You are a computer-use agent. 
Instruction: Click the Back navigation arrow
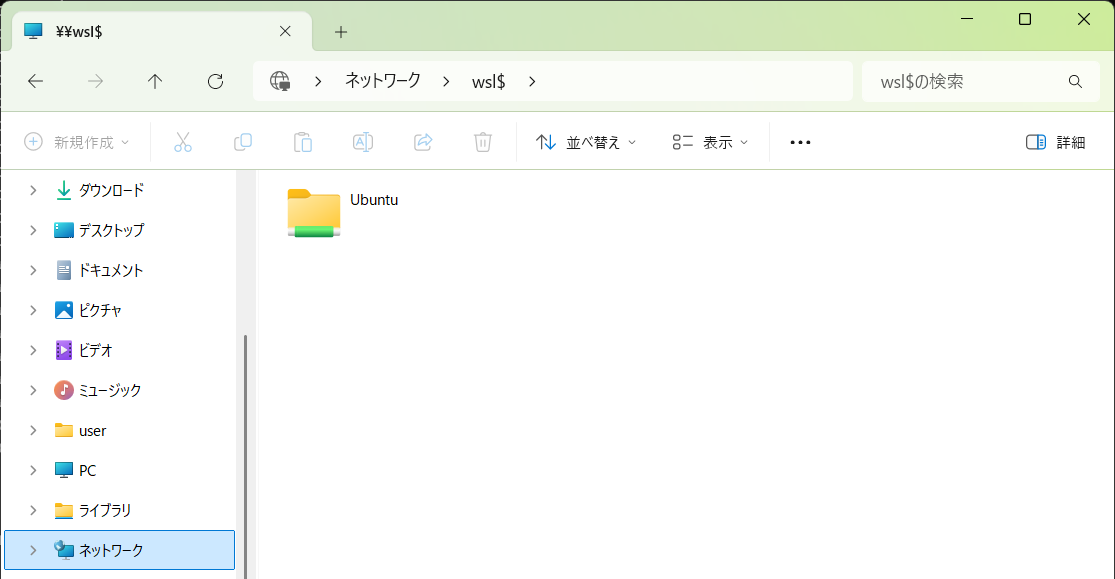coord(36,82)
